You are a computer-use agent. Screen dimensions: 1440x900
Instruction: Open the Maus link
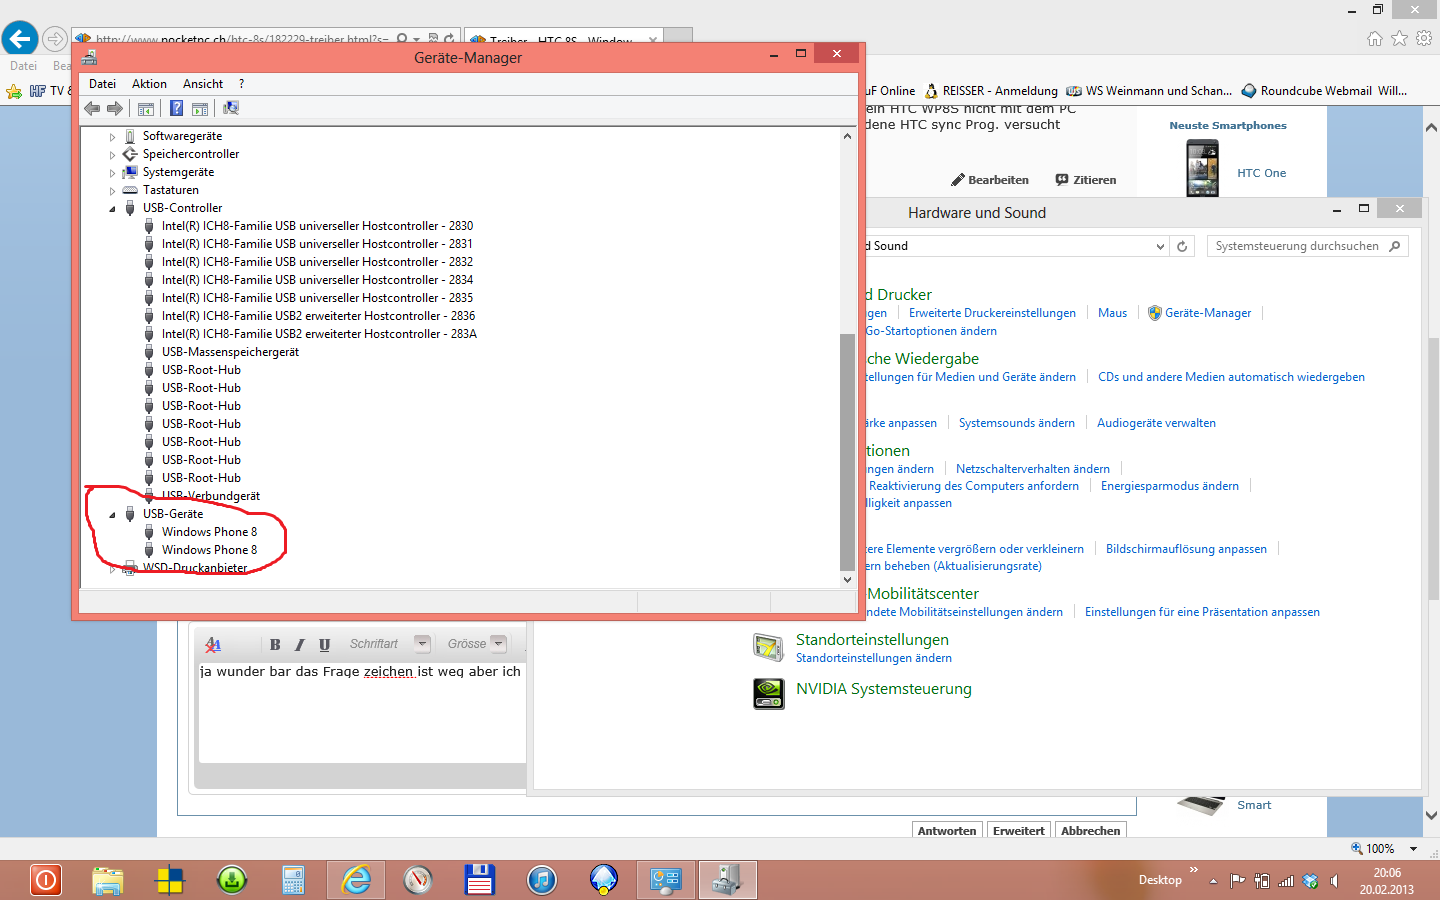tap(1112, 313)
